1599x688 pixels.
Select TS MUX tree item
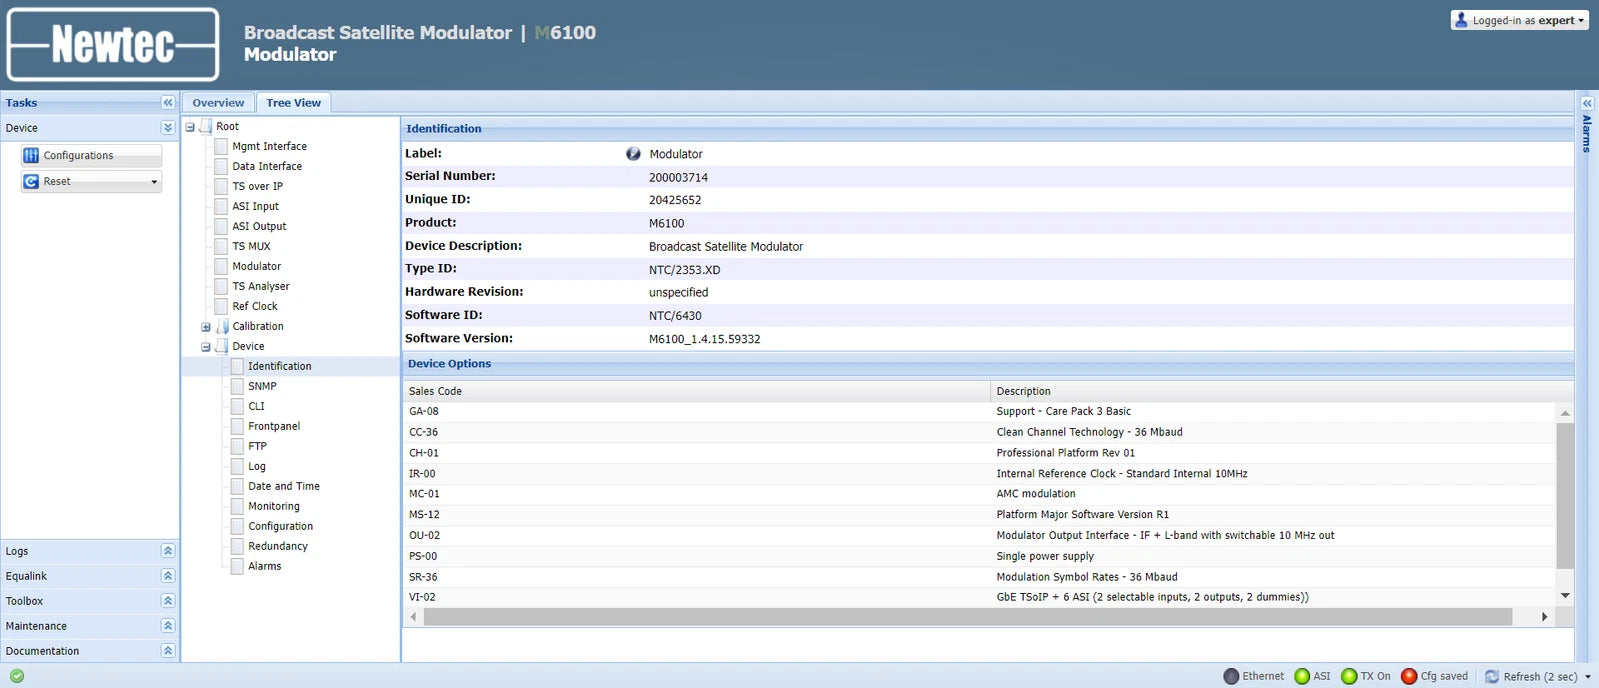point(251,246)
